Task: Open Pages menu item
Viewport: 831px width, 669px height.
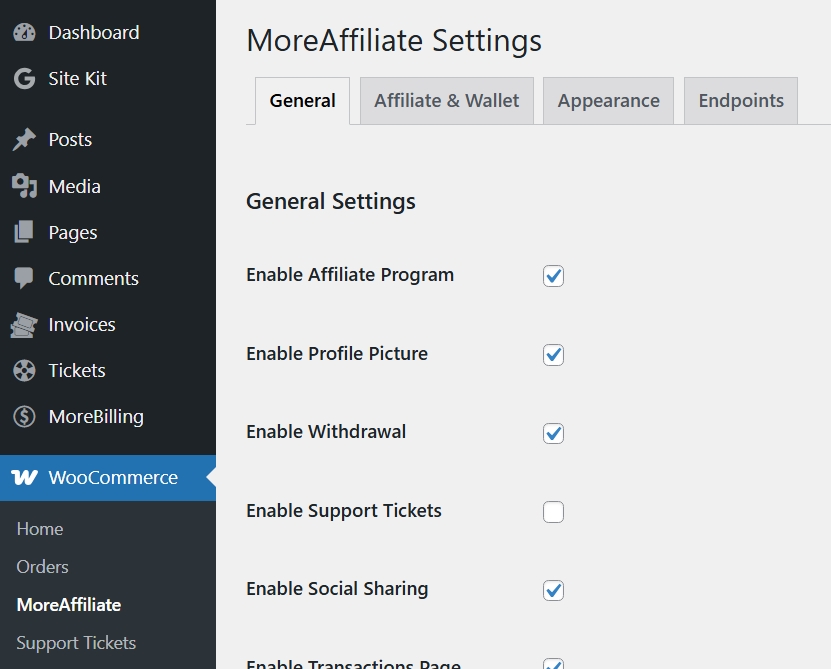Action: pyautogui.click(x=108, y=233)
